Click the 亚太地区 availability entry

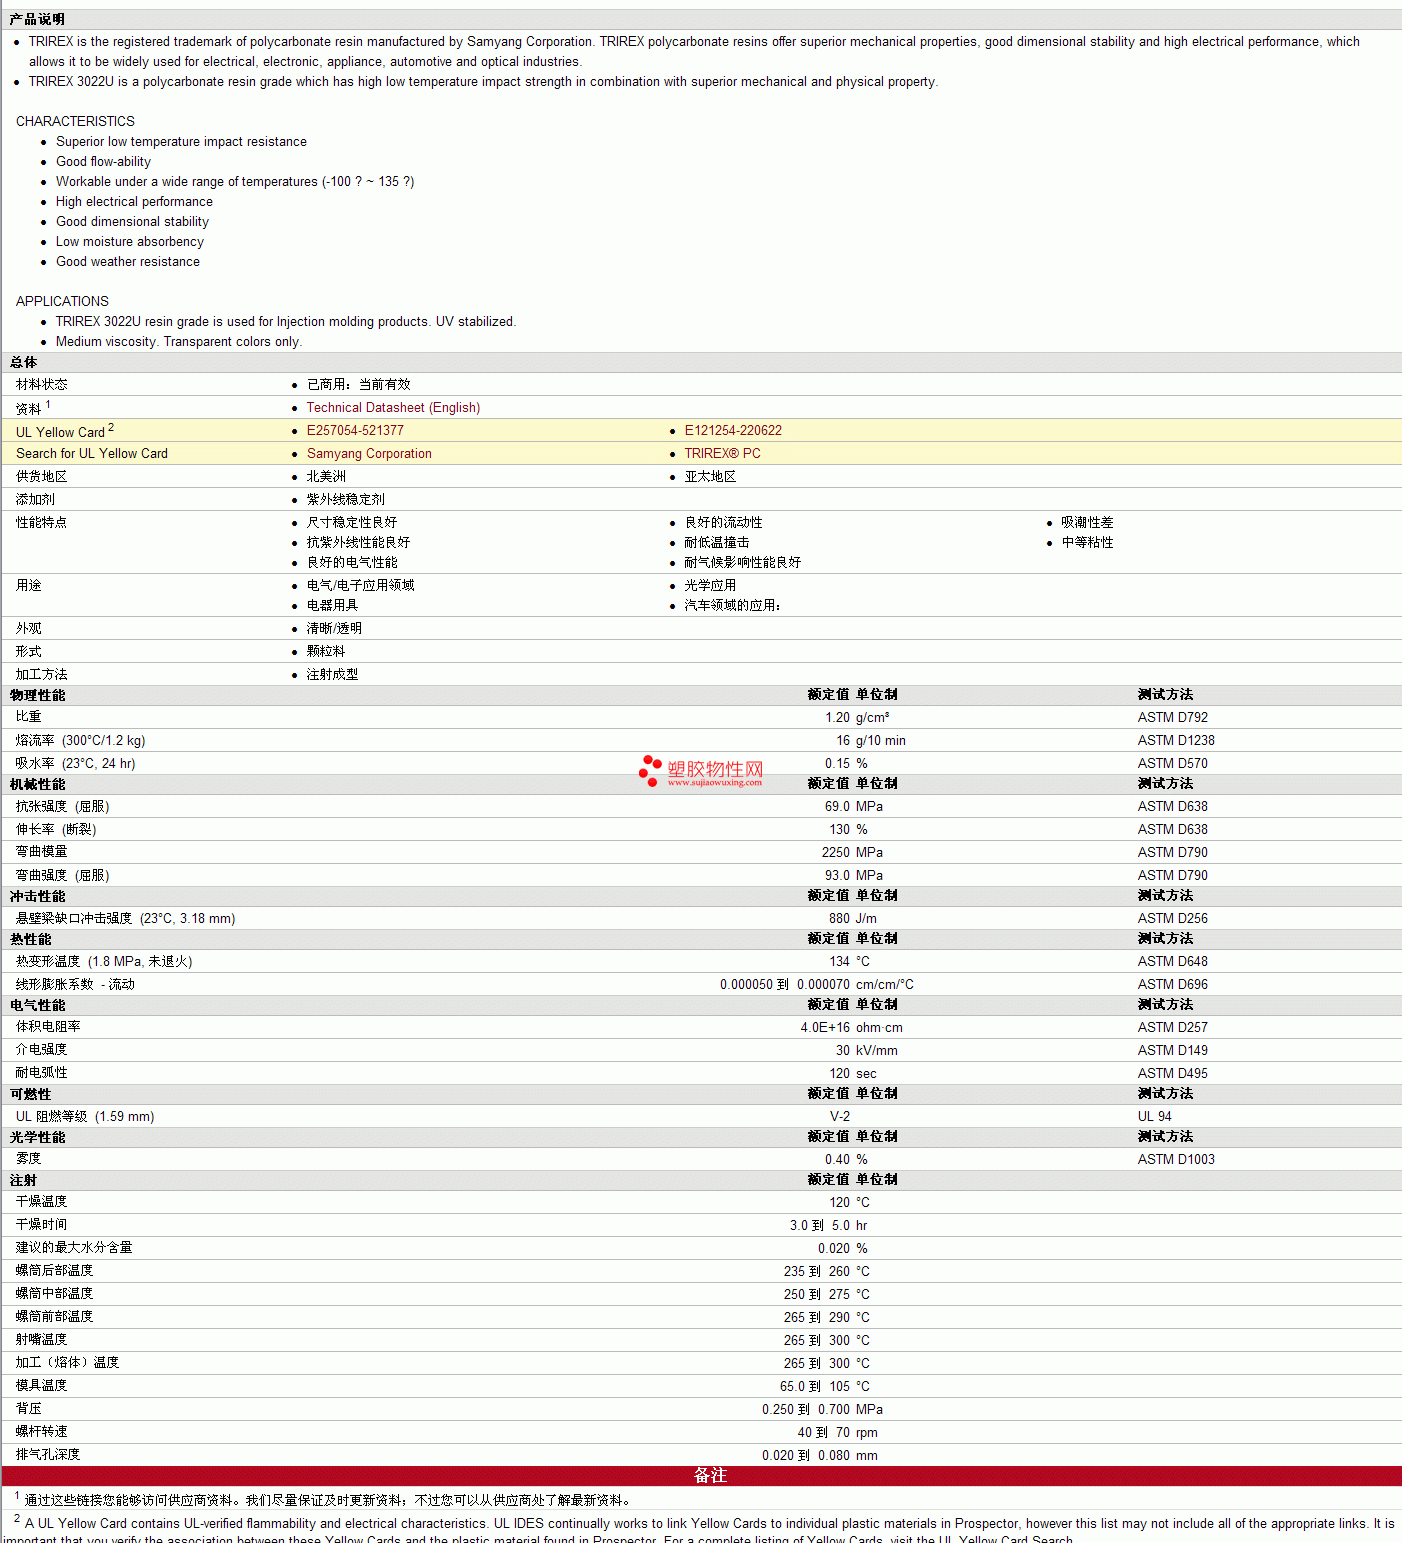tap(710, 477)
